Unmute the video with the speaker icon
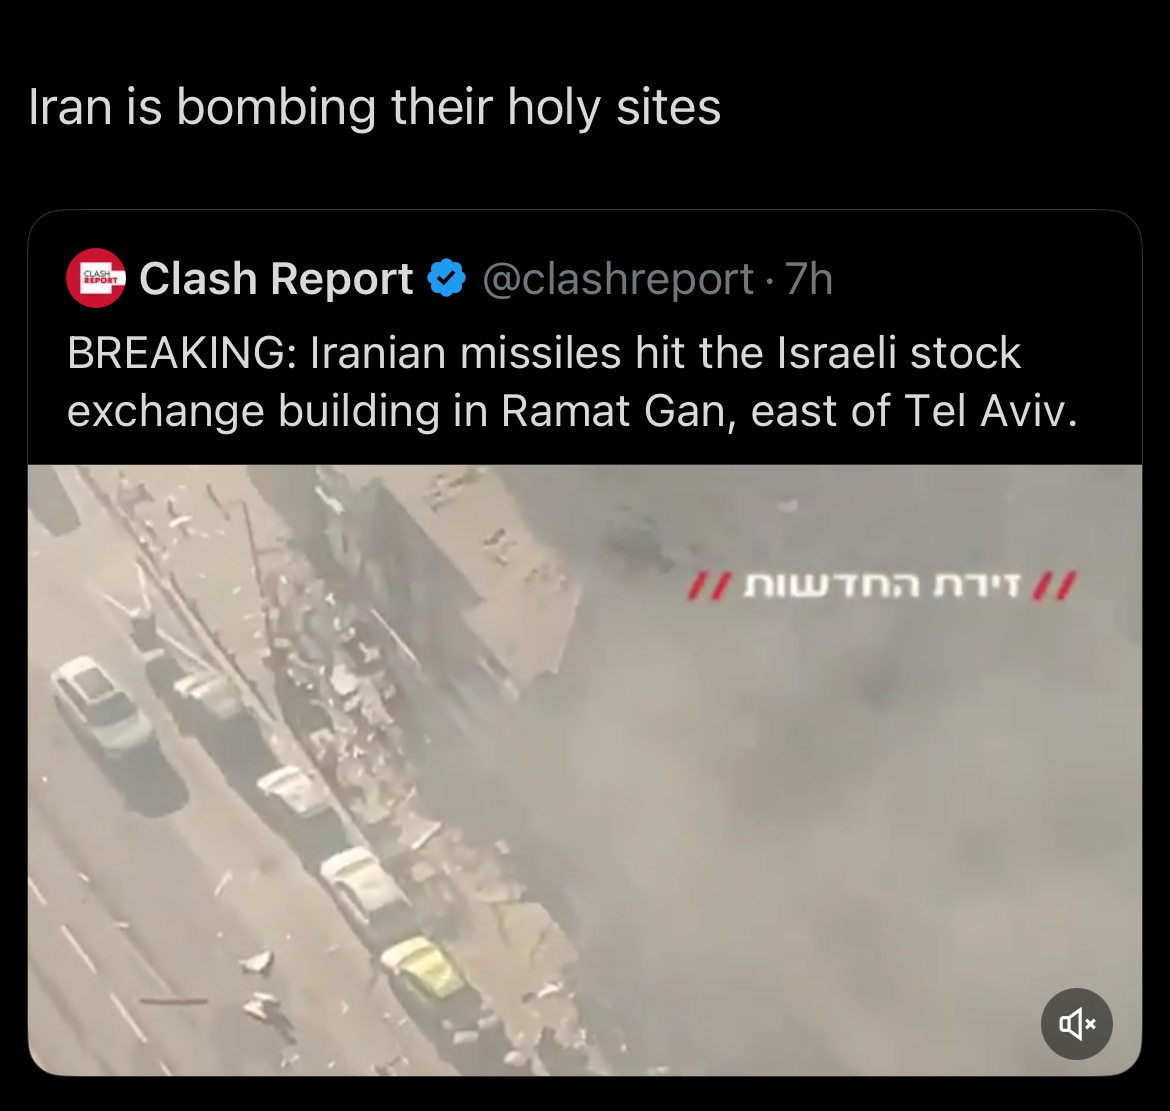 (x=1076, y=1024)
